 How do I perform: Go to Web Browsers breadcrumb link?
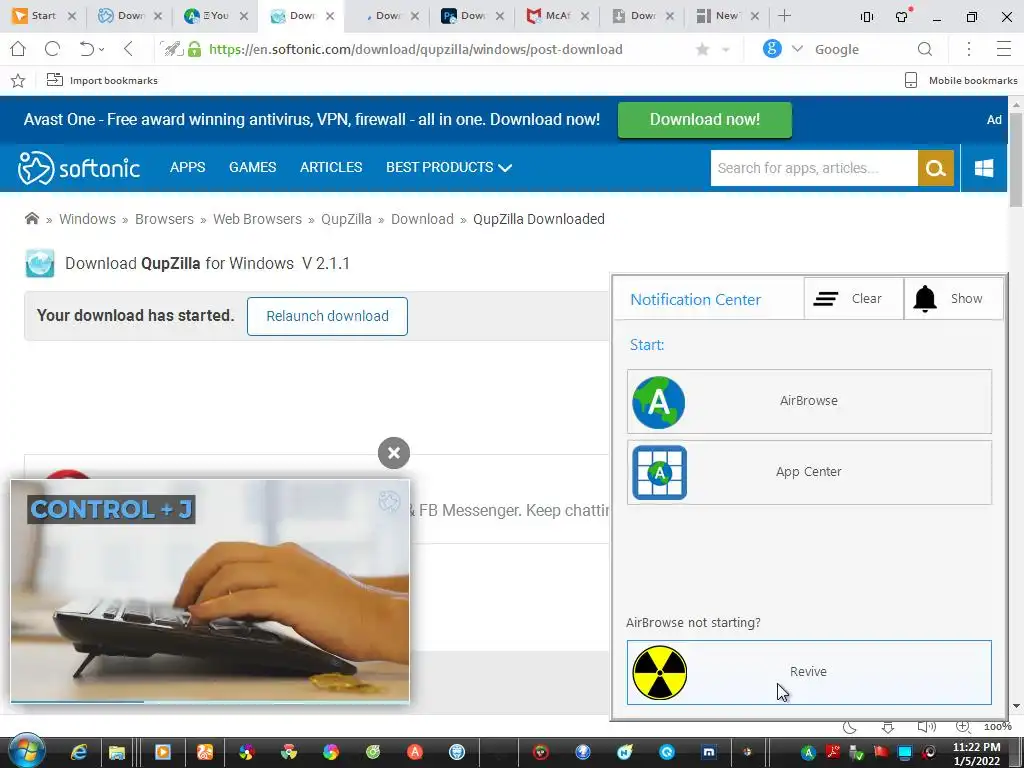(x=257, y=219)
